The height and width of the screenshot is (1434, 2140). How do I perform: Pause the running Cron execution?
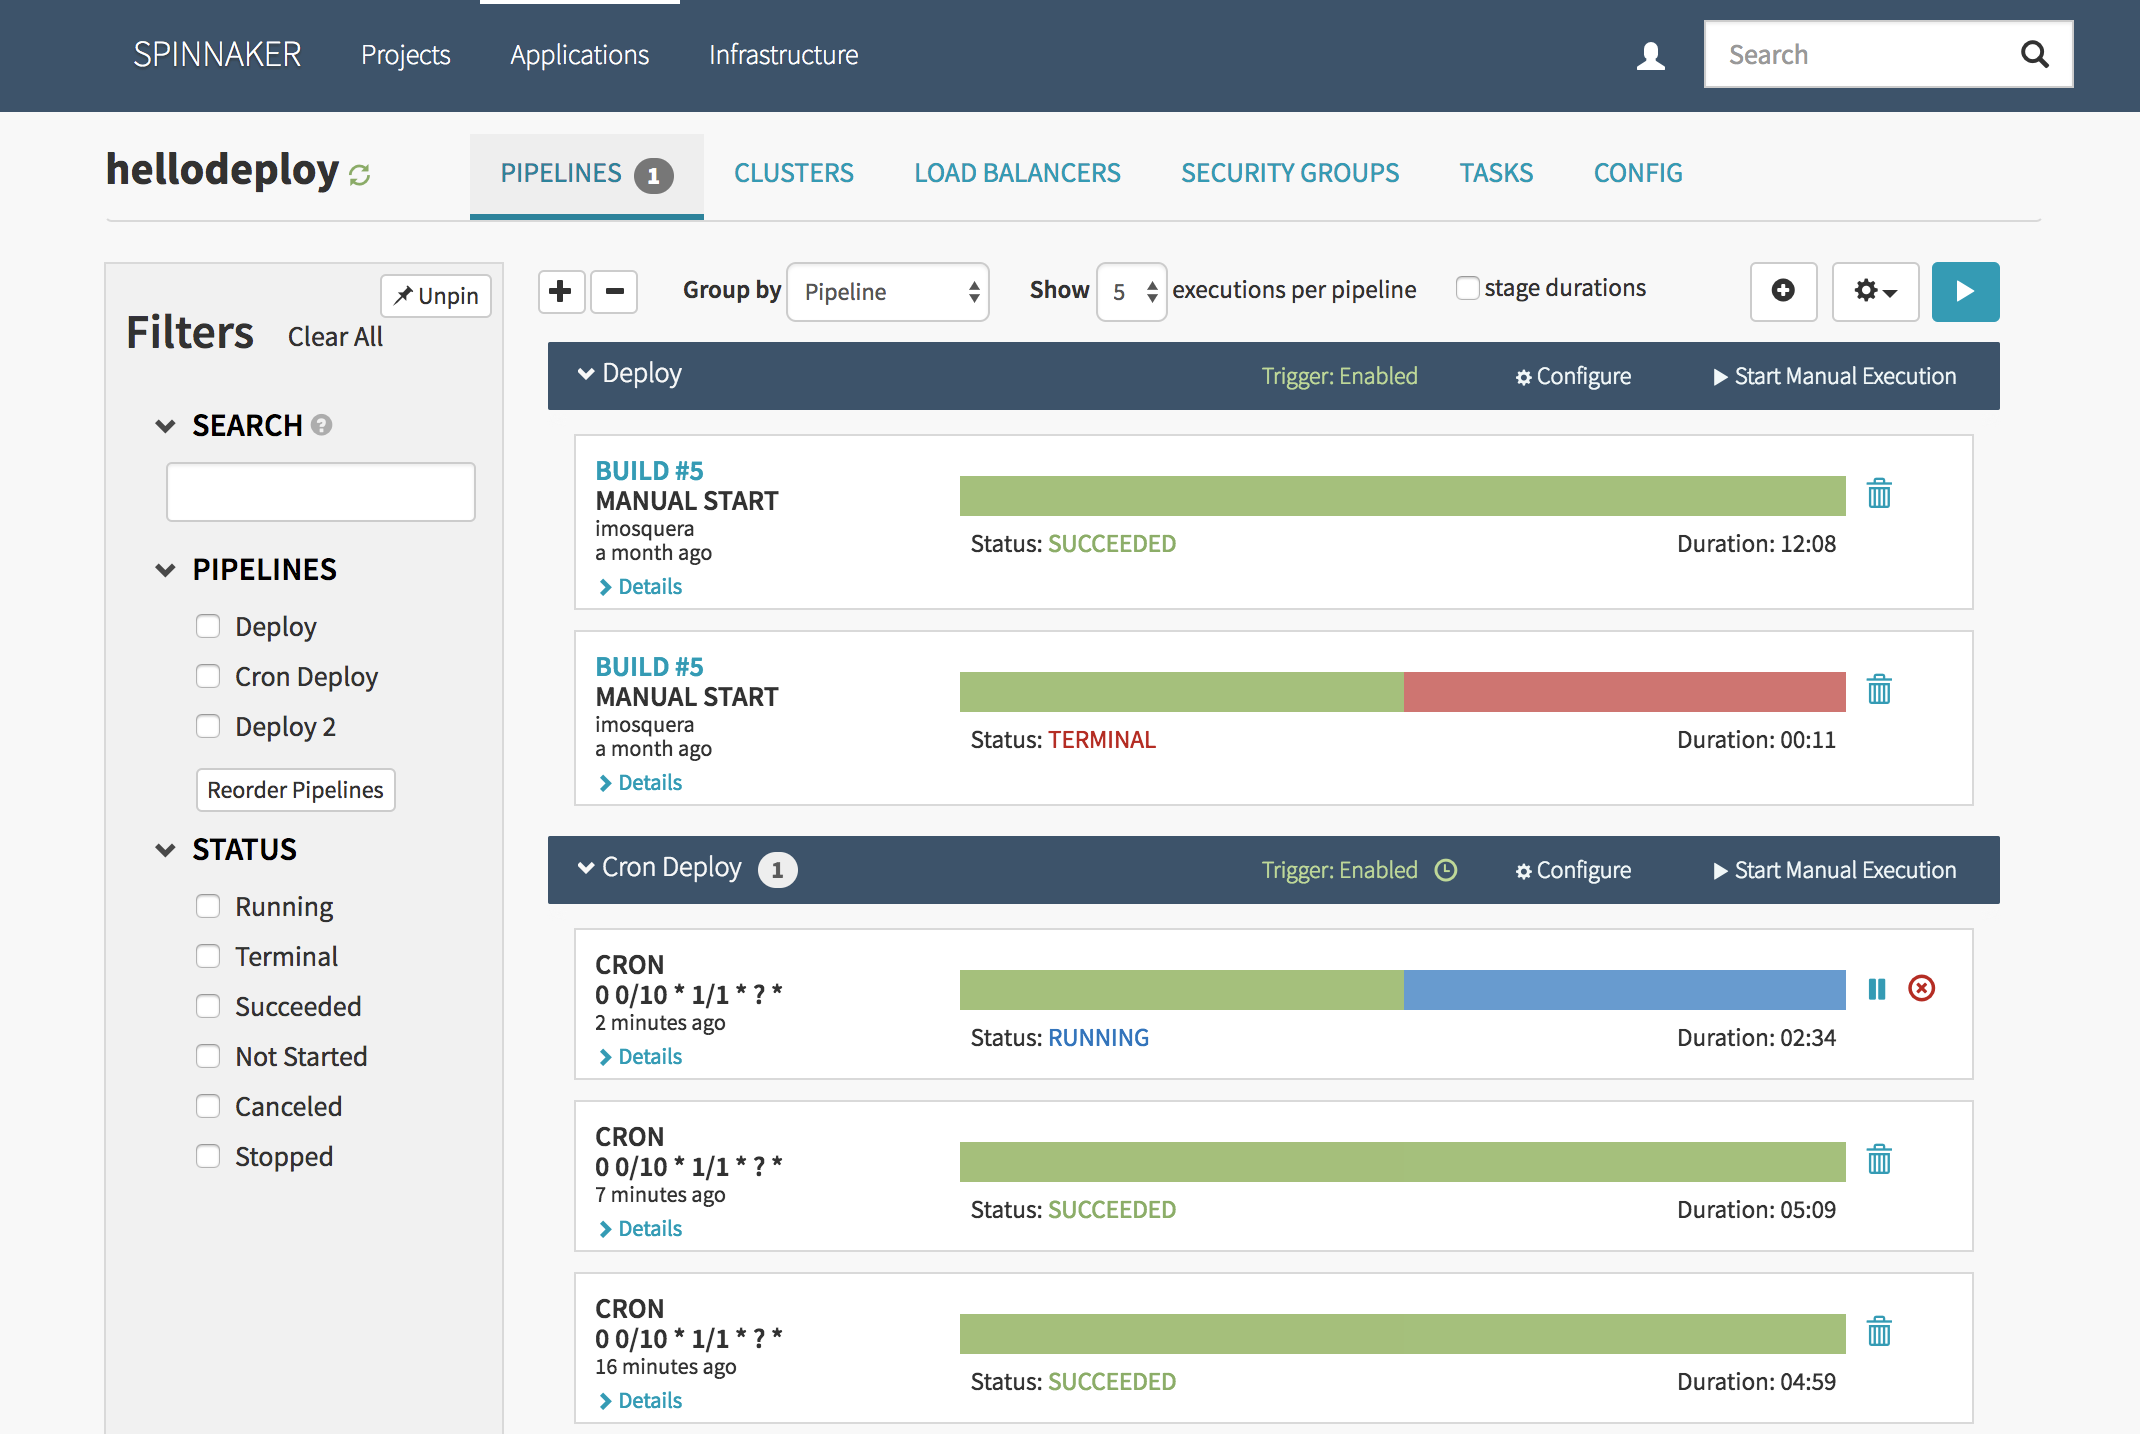click(1876, 989)
